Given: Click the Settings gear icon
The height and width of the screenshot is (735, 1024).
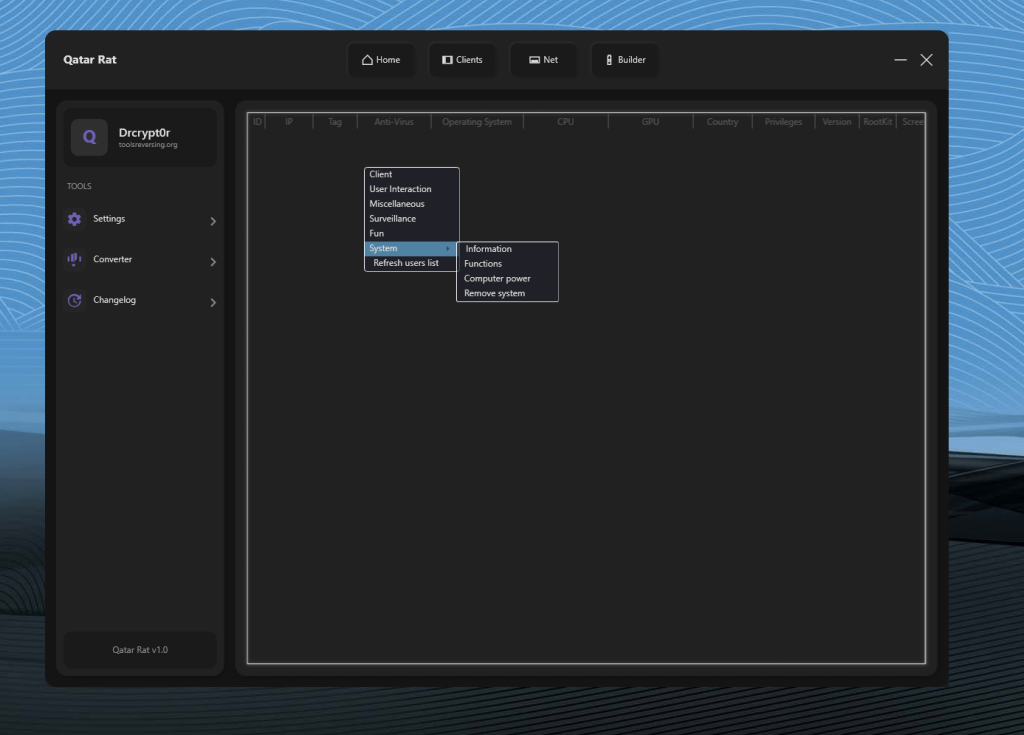Looking at the screenshot, I should (x=74, y=219).
